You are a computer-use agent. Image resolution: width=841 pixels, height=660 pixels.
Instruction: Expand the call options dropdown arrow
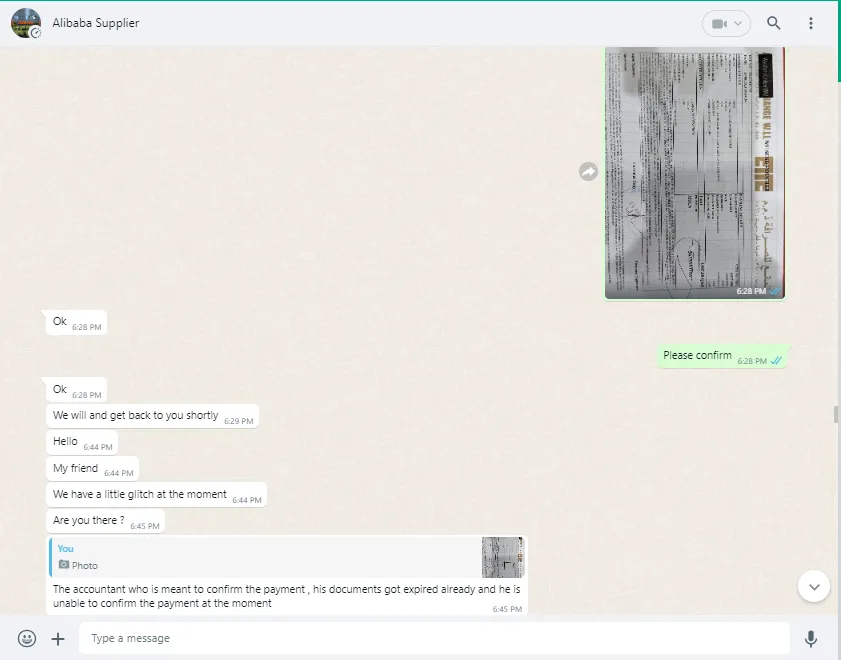(738, 24)
